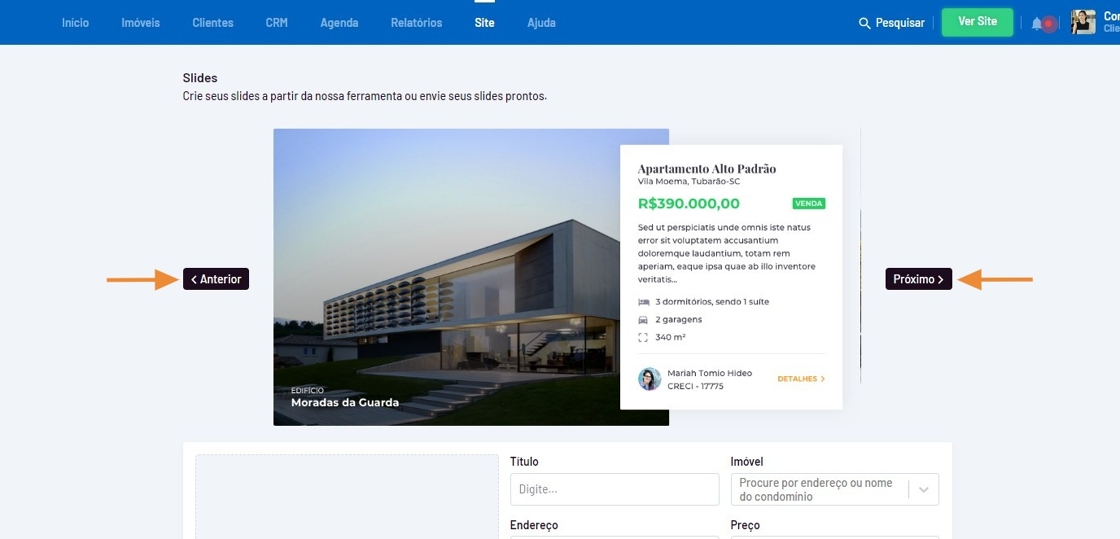Screen dimensions: 1120x539
Task: Focus the Título input field
Action: pos(614,490)
